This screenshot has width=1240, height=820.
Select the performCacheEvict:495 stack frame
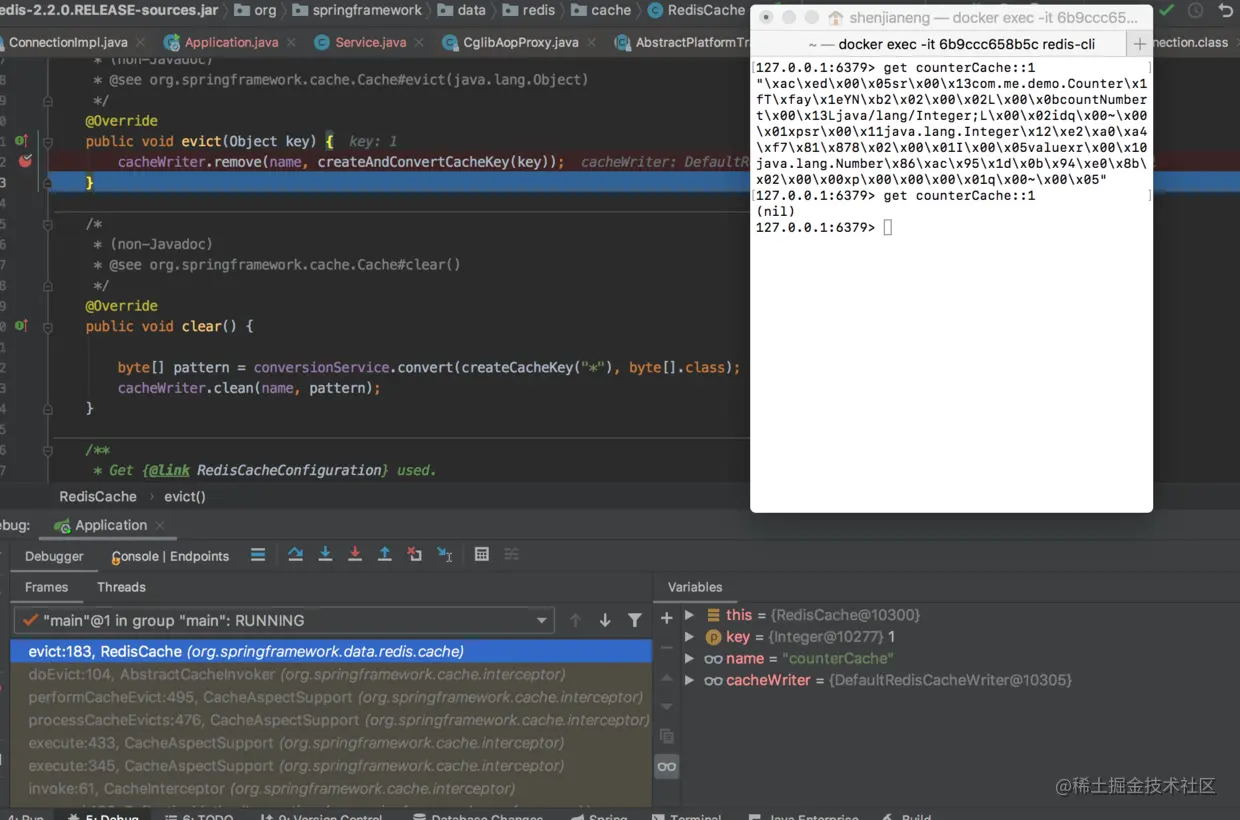331,697
